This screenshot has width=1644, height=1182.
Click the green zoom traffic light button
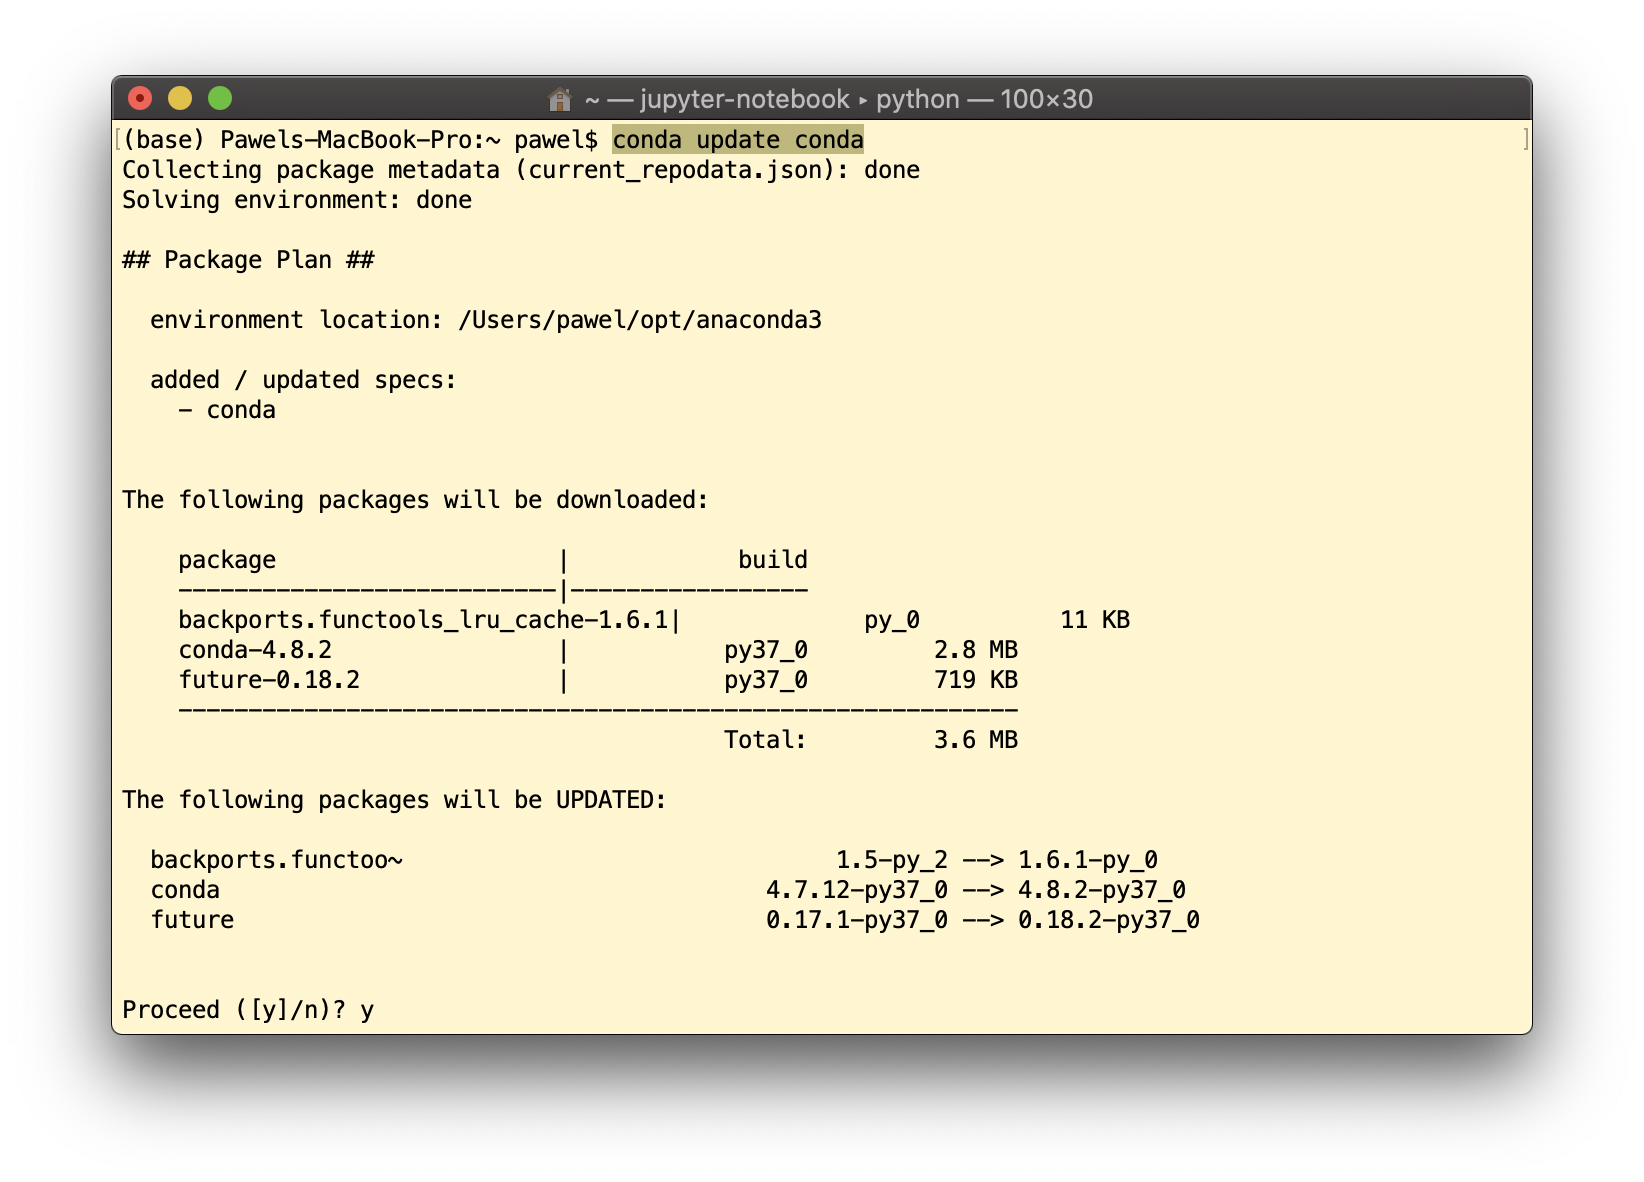(220, 97)
